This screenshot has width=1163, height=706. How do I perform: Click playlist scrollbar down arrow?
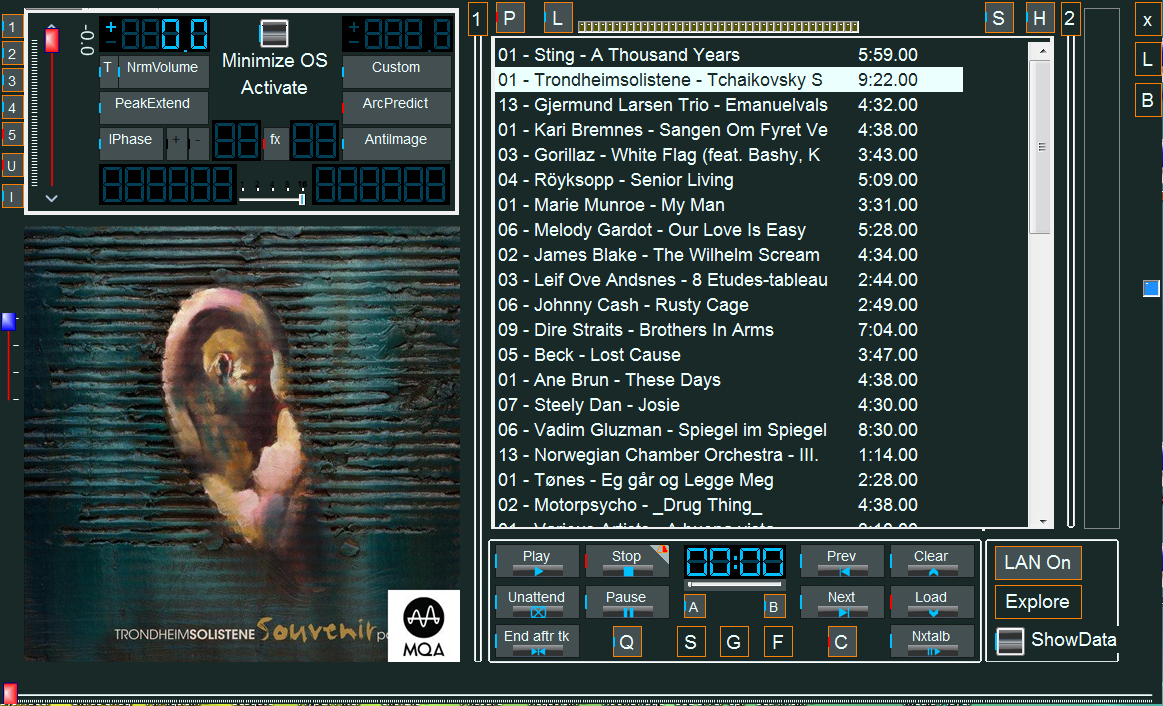[x=1043, y=521]
